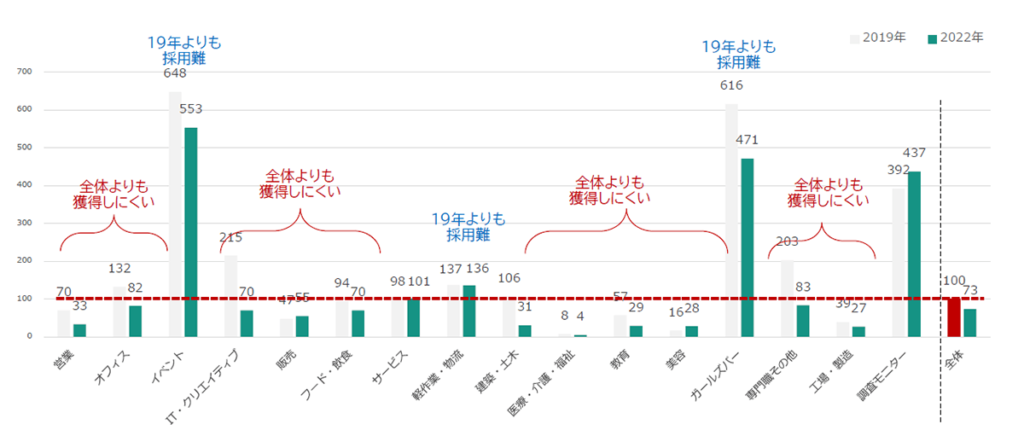Select the green イベント bar labeled 553
This screenshot has width=1024, height=436.
point(190,231)
